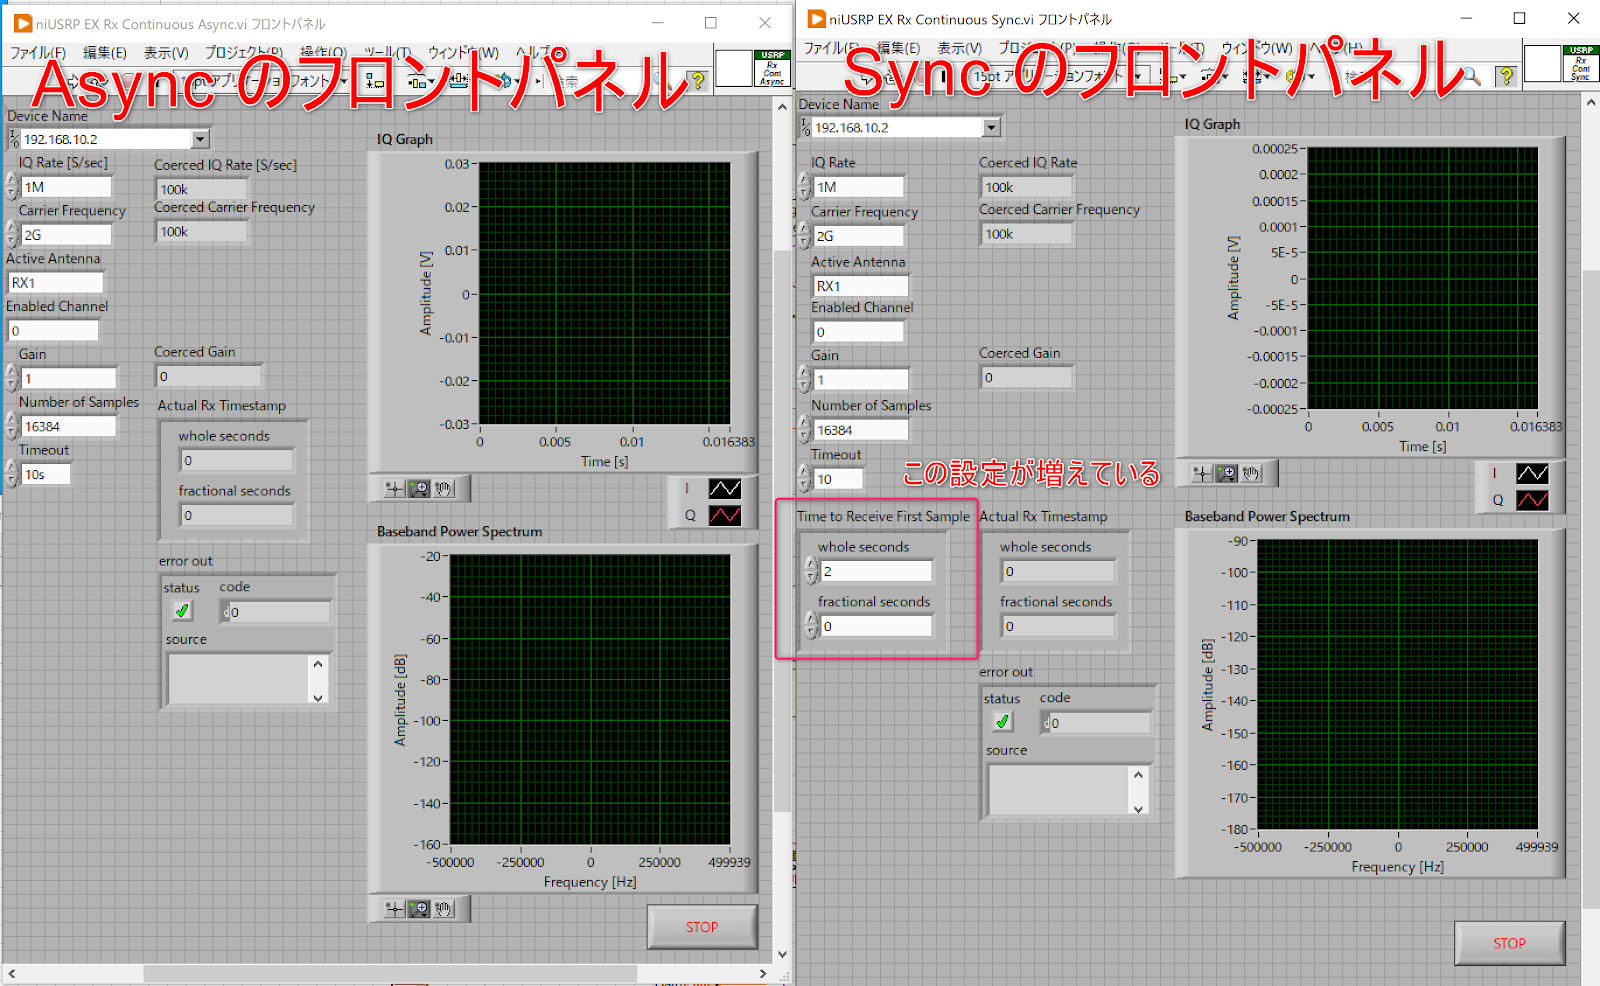Select cursor tool on Sync IQ Graph palette
Screen dimensions: 1600x986
point(1202,473)
